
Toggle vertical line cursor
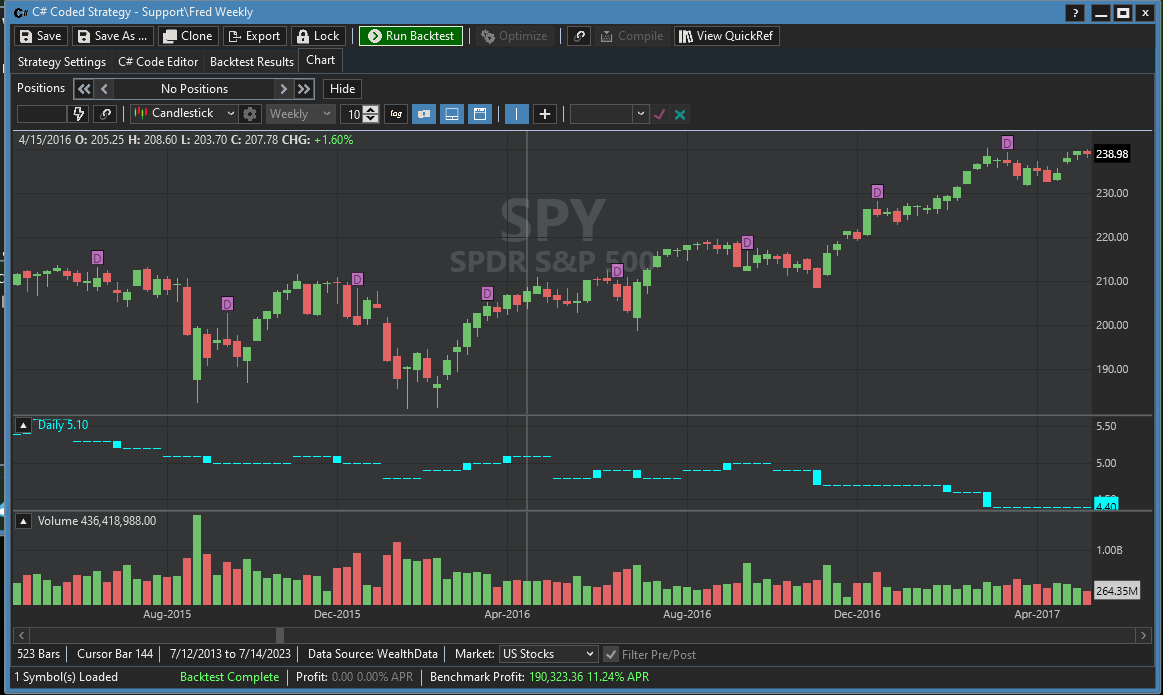click(516, 113)
